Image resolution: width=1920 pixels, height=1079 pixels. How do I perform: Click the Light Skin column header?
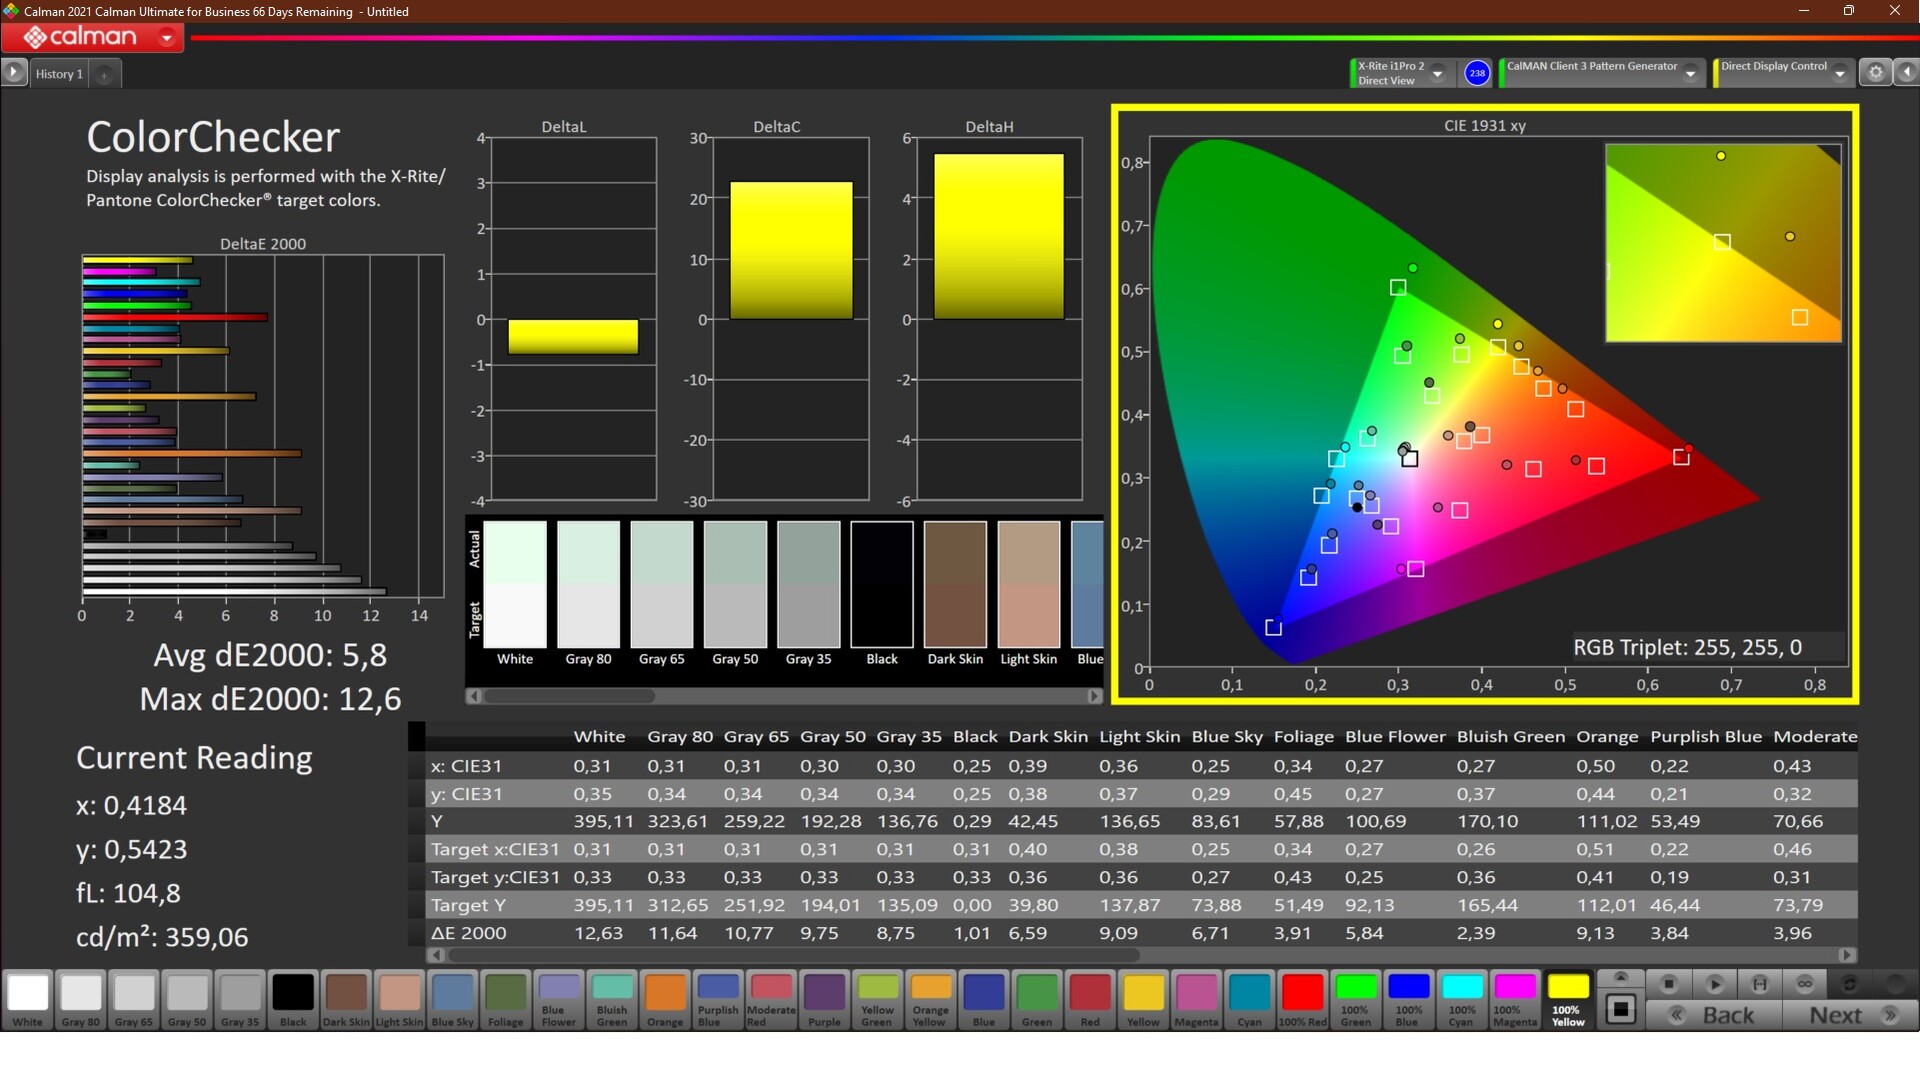coord(1139,736)
